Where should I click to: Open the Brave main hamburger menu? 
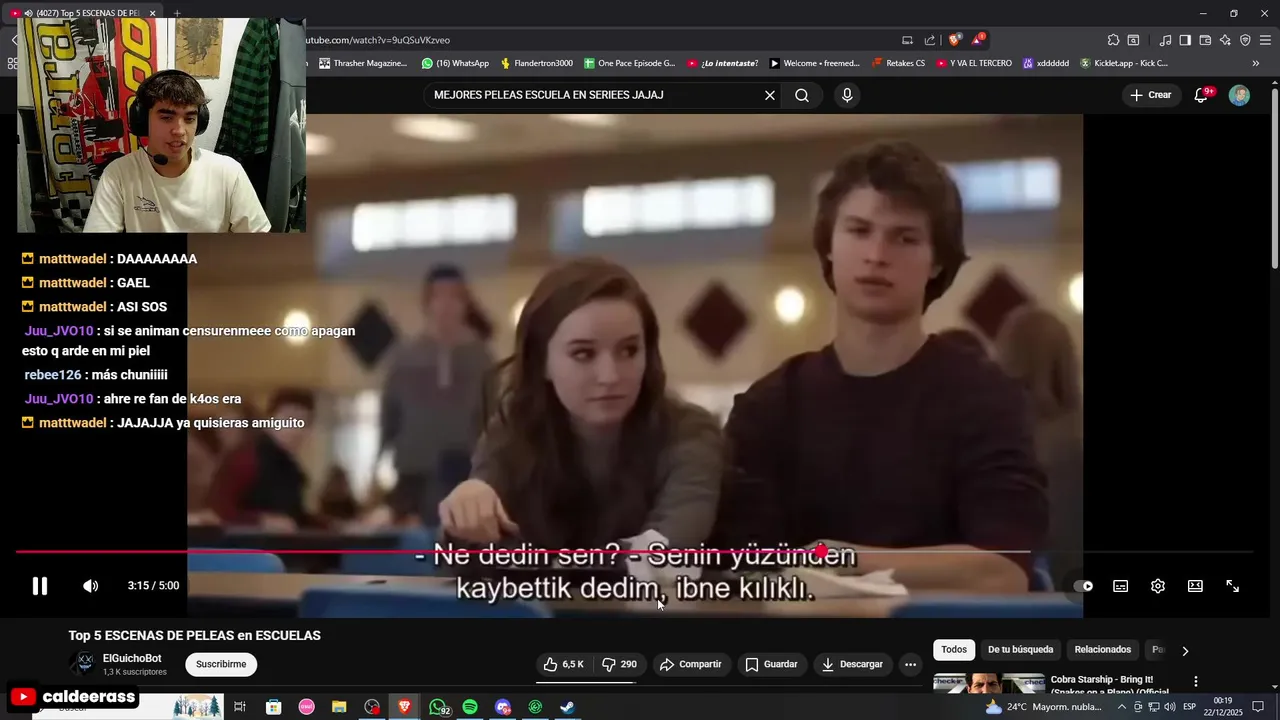pyautogui.click(x=1265, y=40)
